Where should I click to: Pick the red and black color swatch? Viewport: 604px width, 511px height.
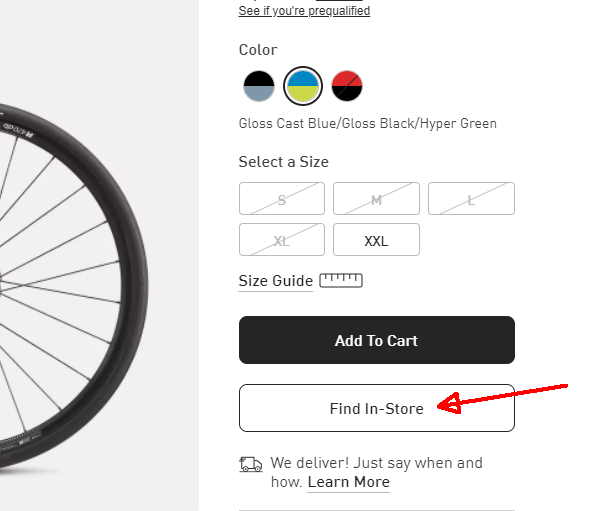coord(347,86)
